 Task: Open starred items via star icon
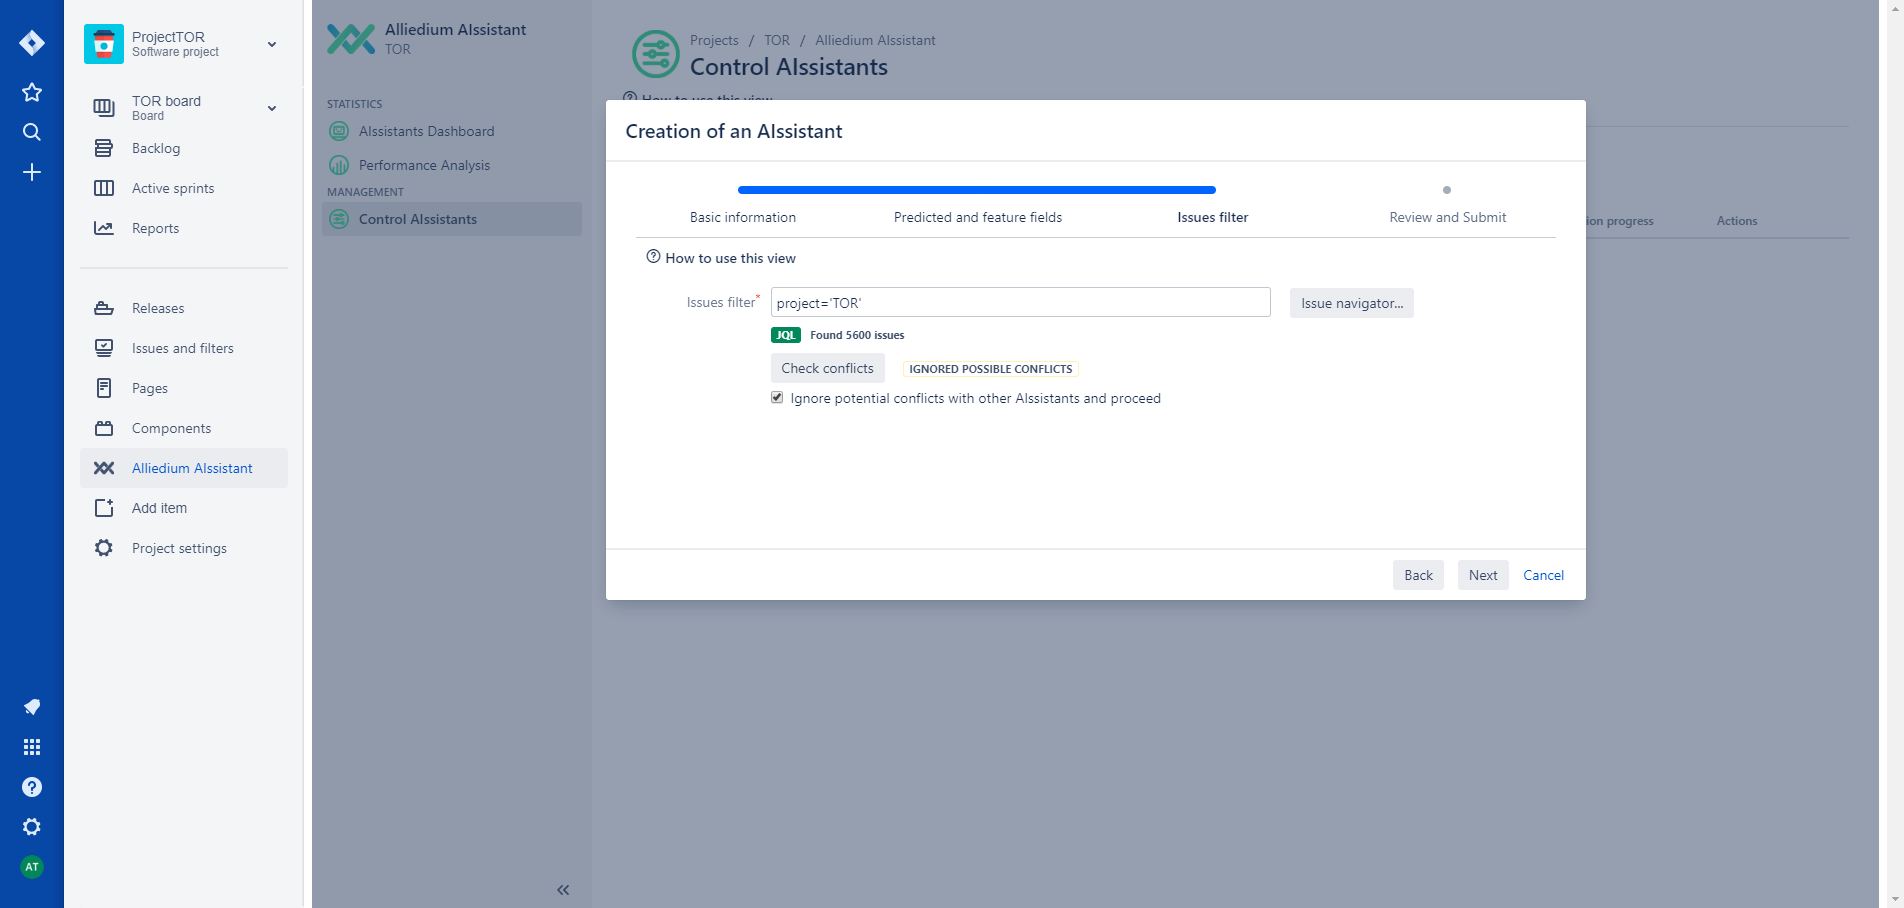point(32,92)
